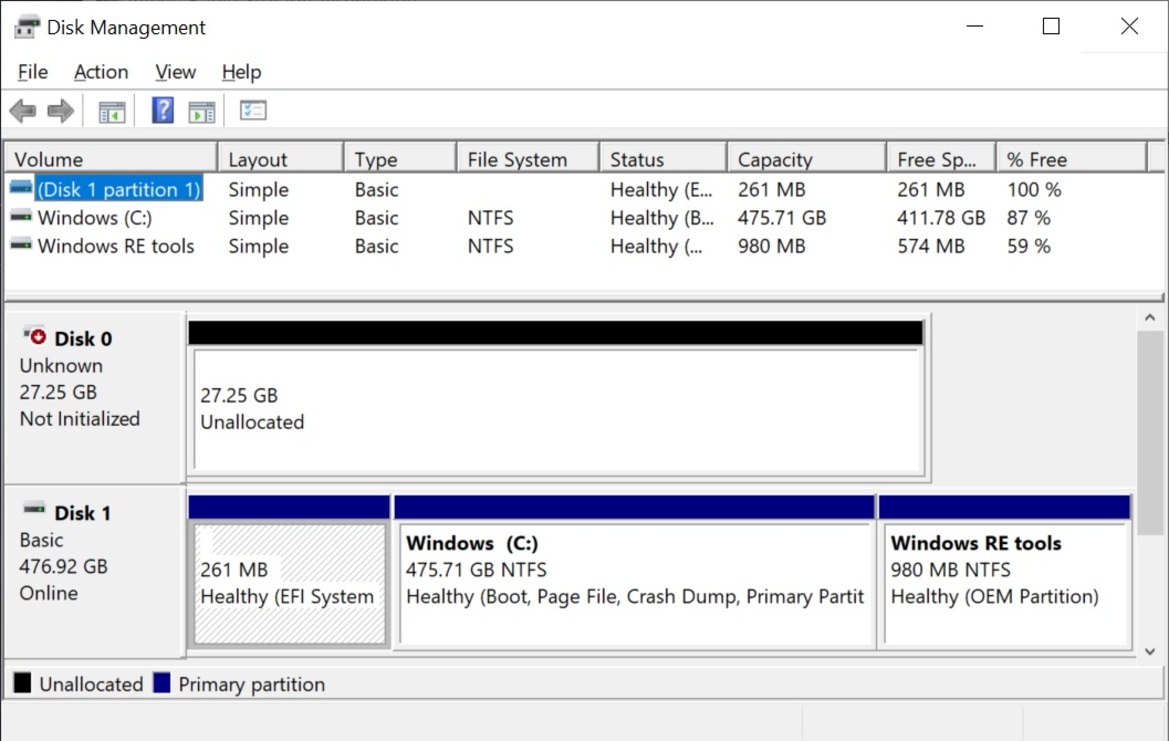The image size is (1169, 741).
Task: Click the Healthy (B... status cell
Action: pos(662,218)
